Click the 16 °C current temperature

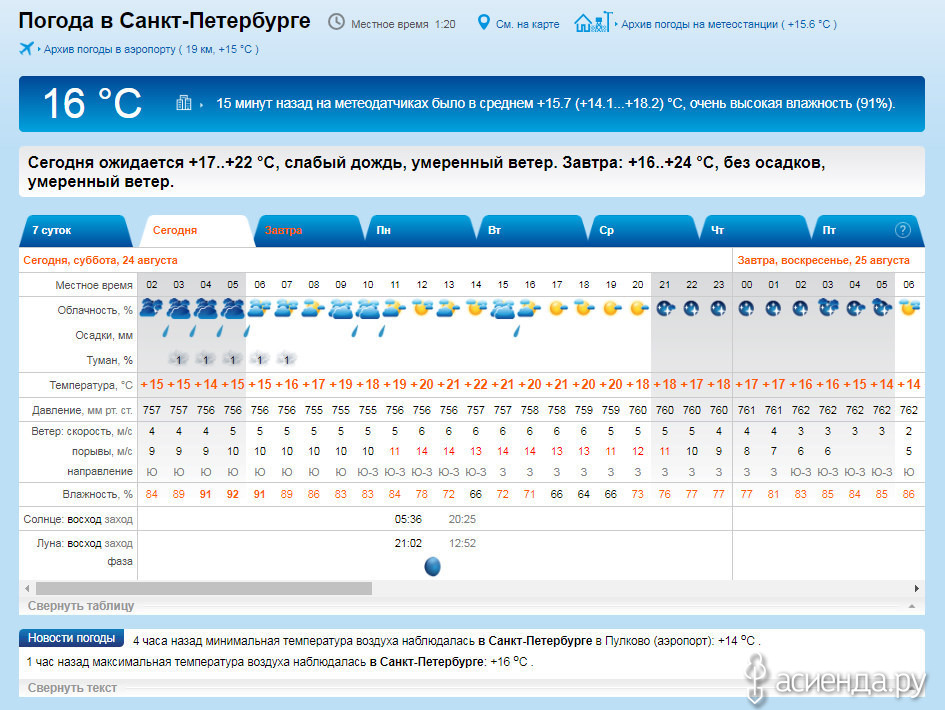[92, 104]
